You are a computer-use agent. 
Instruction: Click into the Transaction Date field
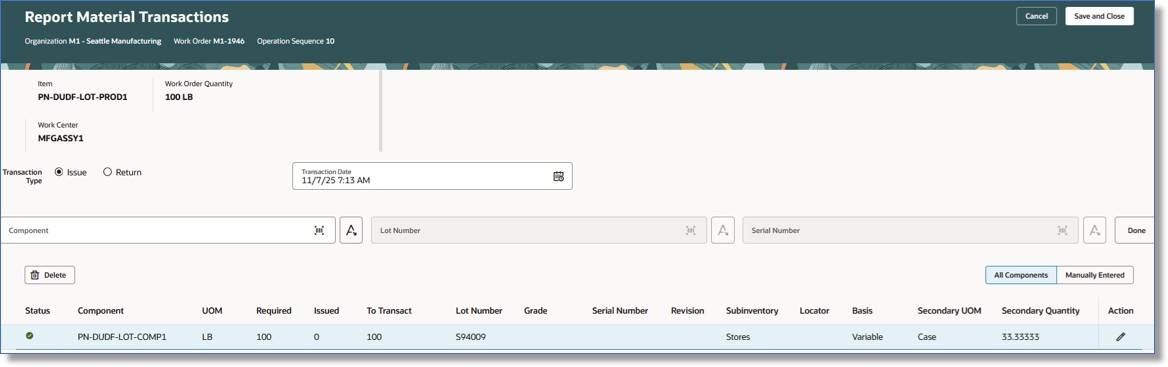432,176
